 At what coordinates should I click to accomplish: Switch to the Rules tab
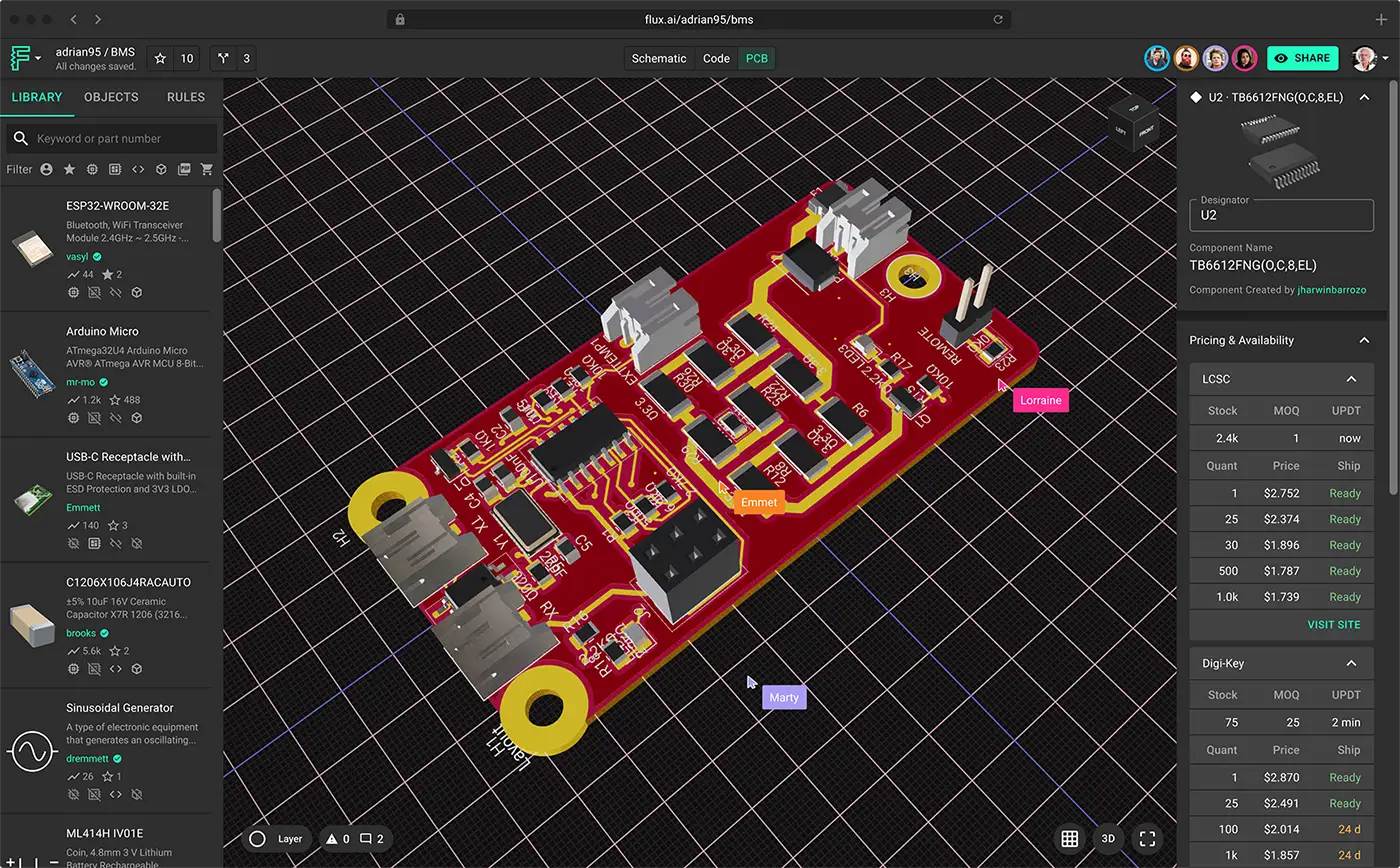coord(185,97)
